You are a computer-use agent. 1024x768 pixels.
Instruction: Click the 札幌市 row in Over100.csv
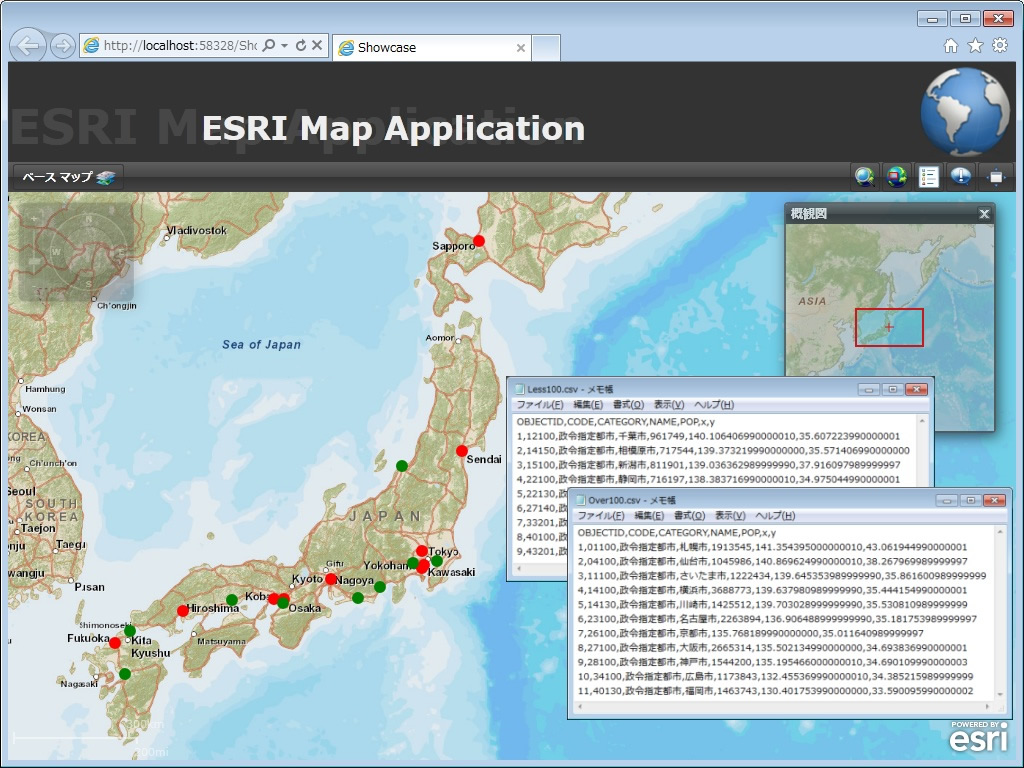click(x=772, y=547)
